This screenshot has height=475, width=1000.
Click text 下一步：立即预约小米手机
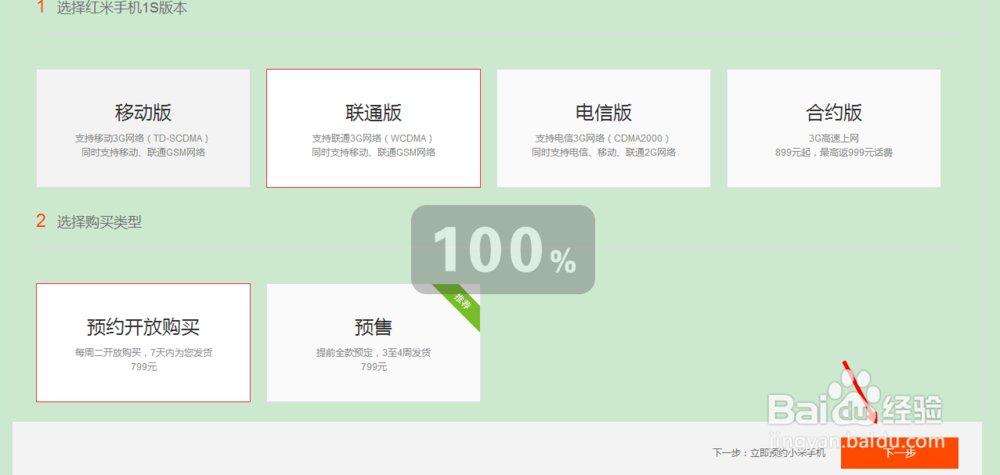(x=768, y=453)
